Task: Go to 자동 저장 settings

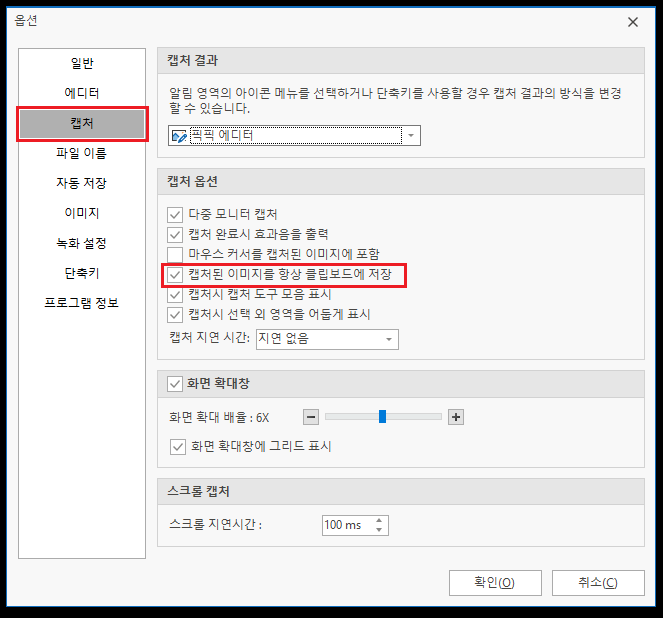Action: 82,183
